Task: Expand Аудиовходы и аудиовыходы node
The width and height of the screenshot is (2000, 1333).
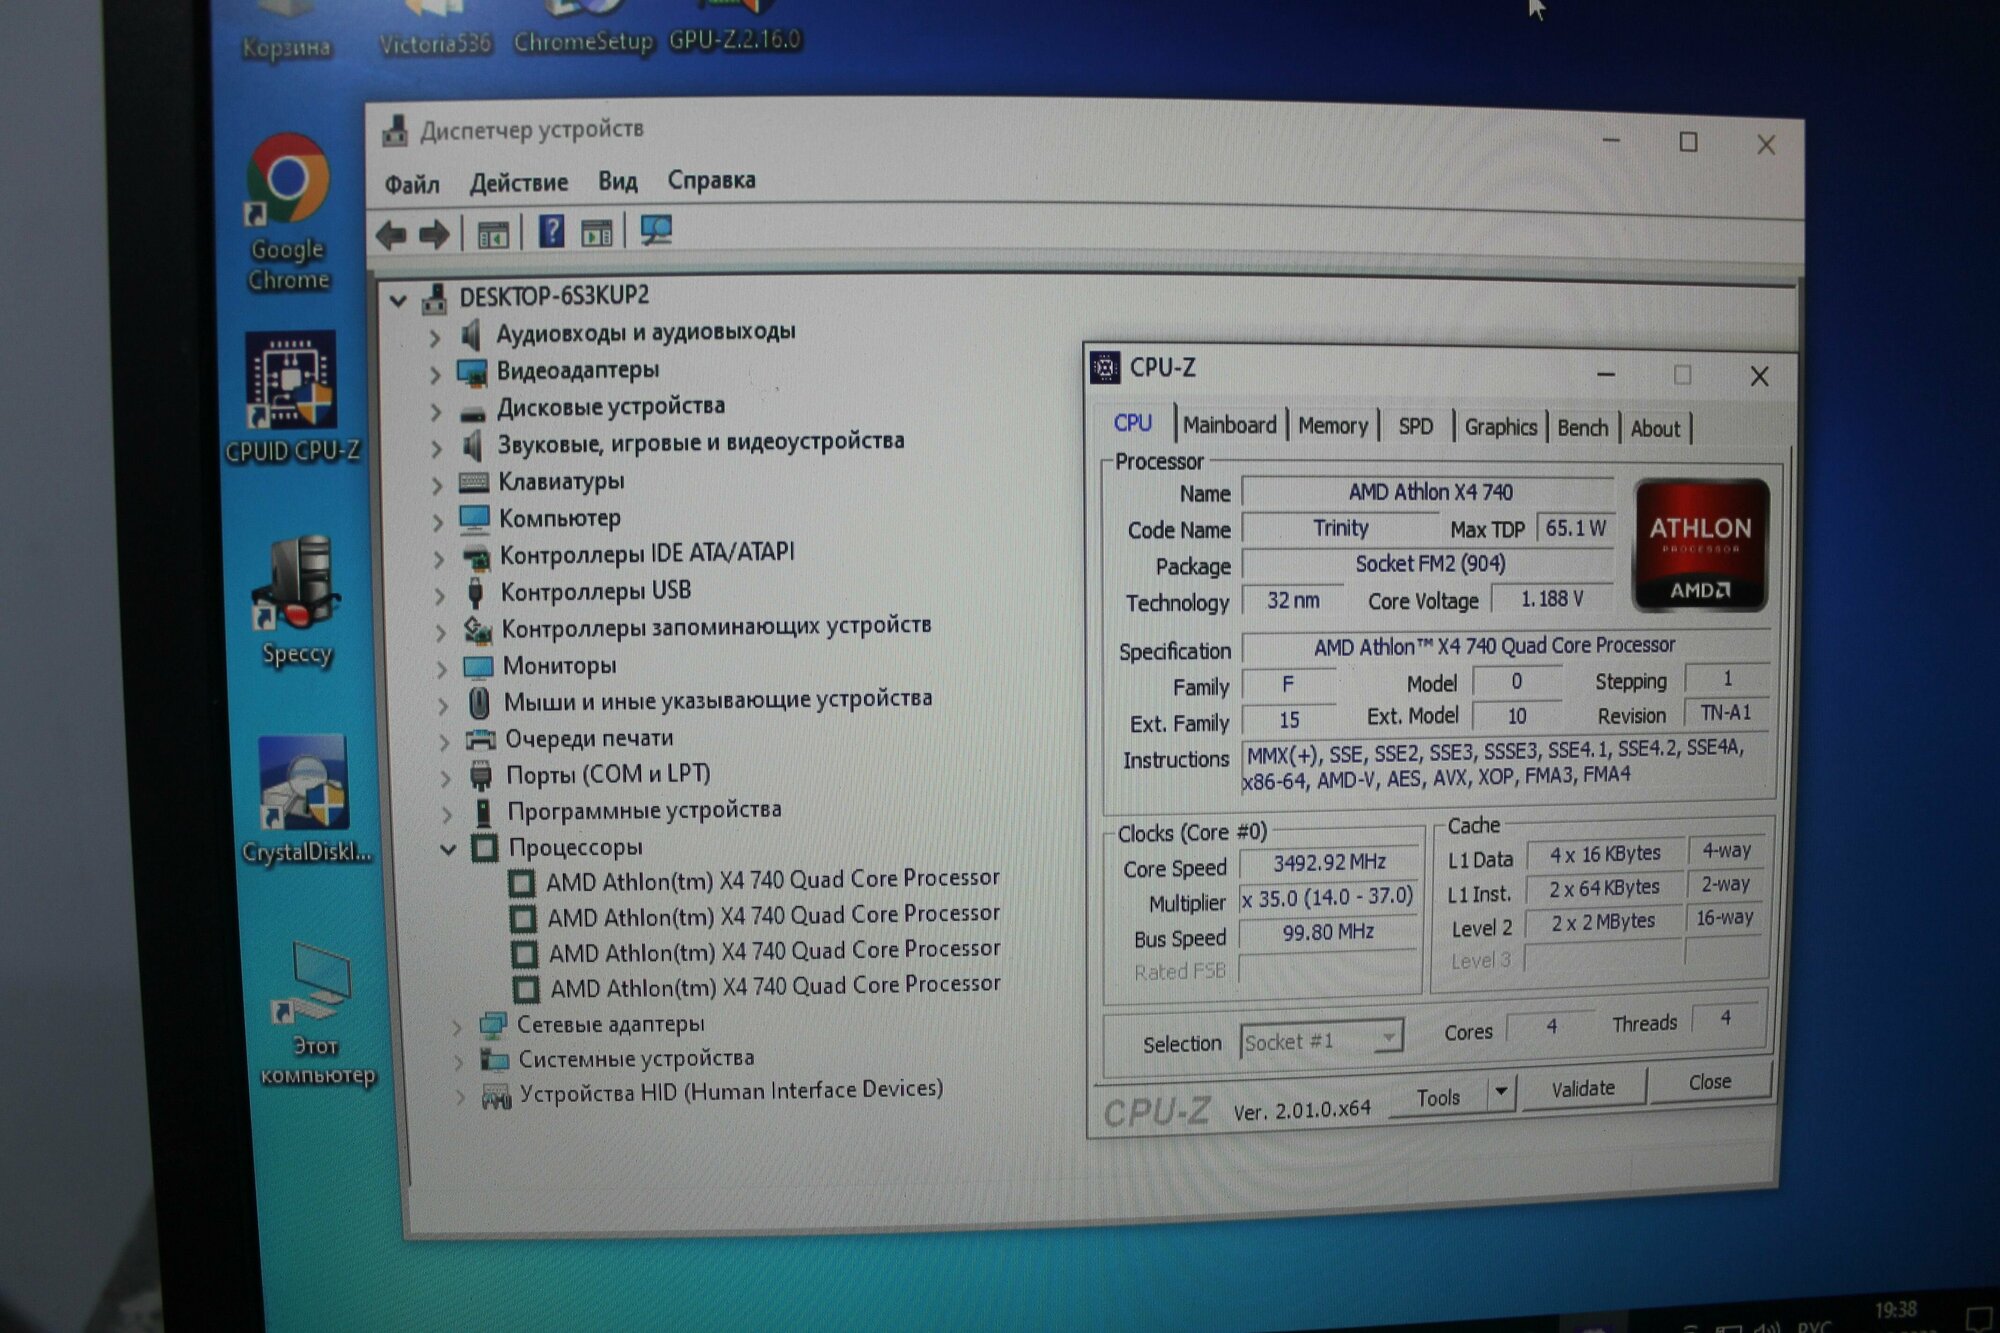Action: 435,338
